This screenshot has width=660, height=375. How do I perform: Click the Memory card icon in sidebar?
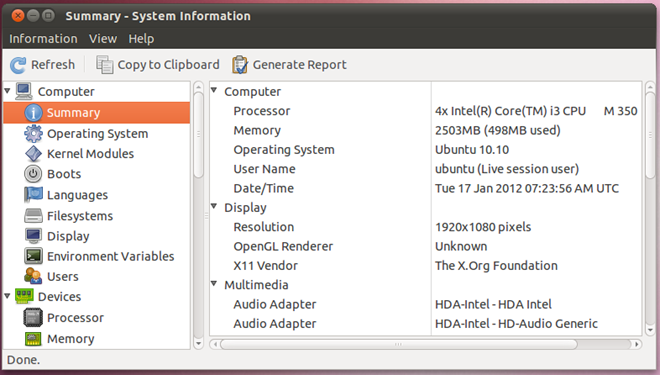[33, 339]
